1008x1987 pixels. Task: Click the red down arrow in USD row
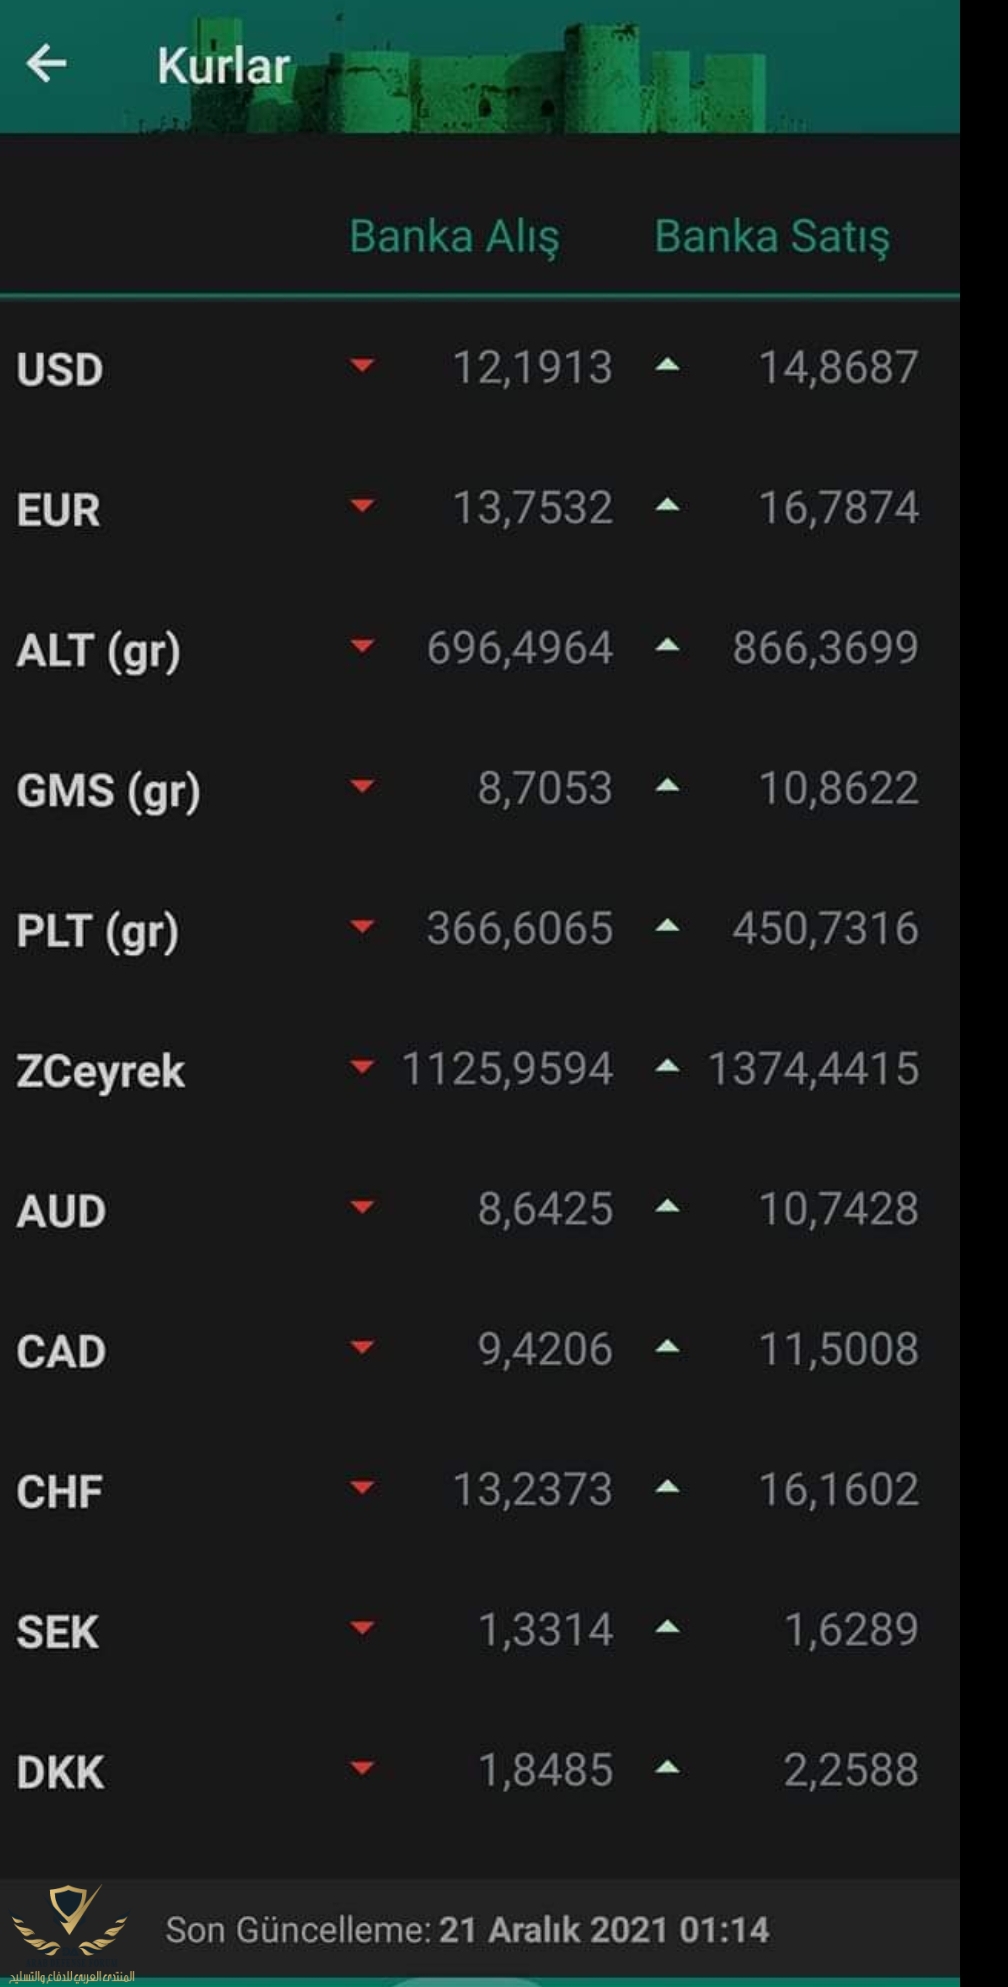coord(362,365)
